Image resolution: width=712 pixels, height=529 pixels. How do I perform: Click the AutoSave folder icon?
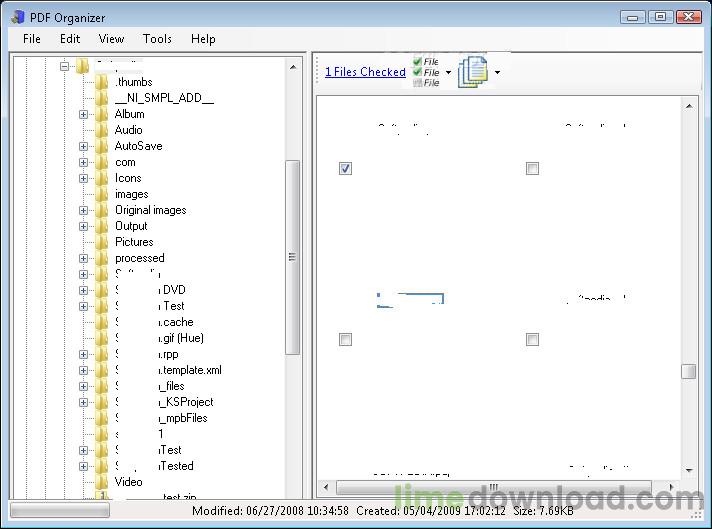[102, 146]
